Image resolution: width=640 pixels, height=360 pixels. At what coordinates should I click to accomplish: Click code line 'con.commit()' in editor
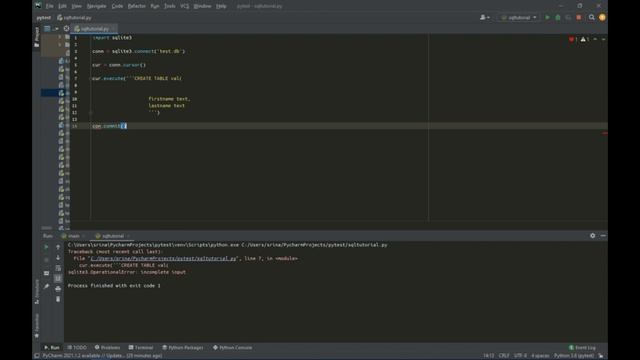pos(109,126)
